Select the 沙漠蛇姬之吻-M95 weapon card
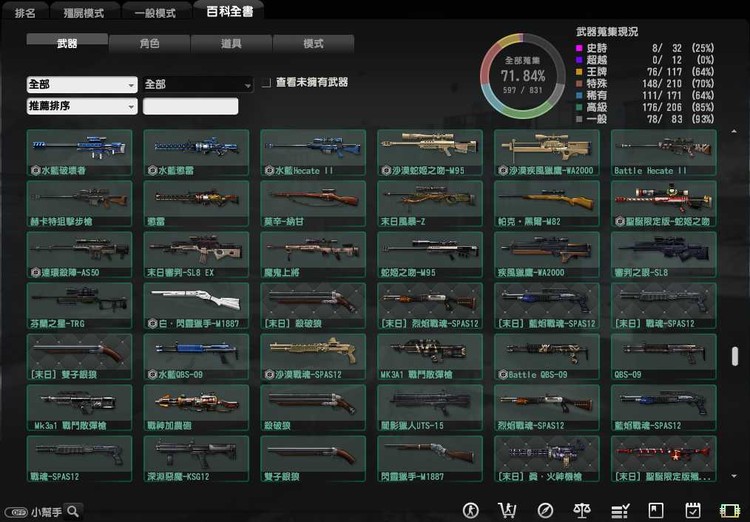 click(430, 153)
